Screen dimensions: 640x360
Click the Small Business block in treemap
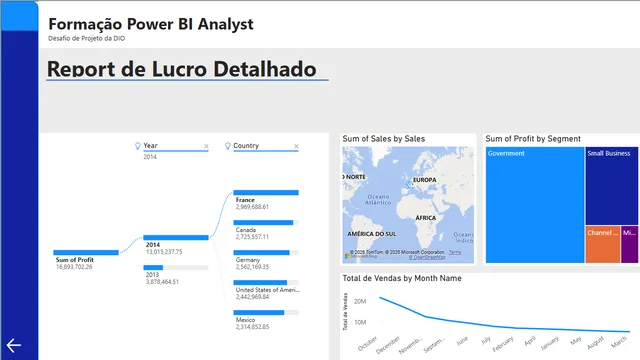click(x=612, y=186)
